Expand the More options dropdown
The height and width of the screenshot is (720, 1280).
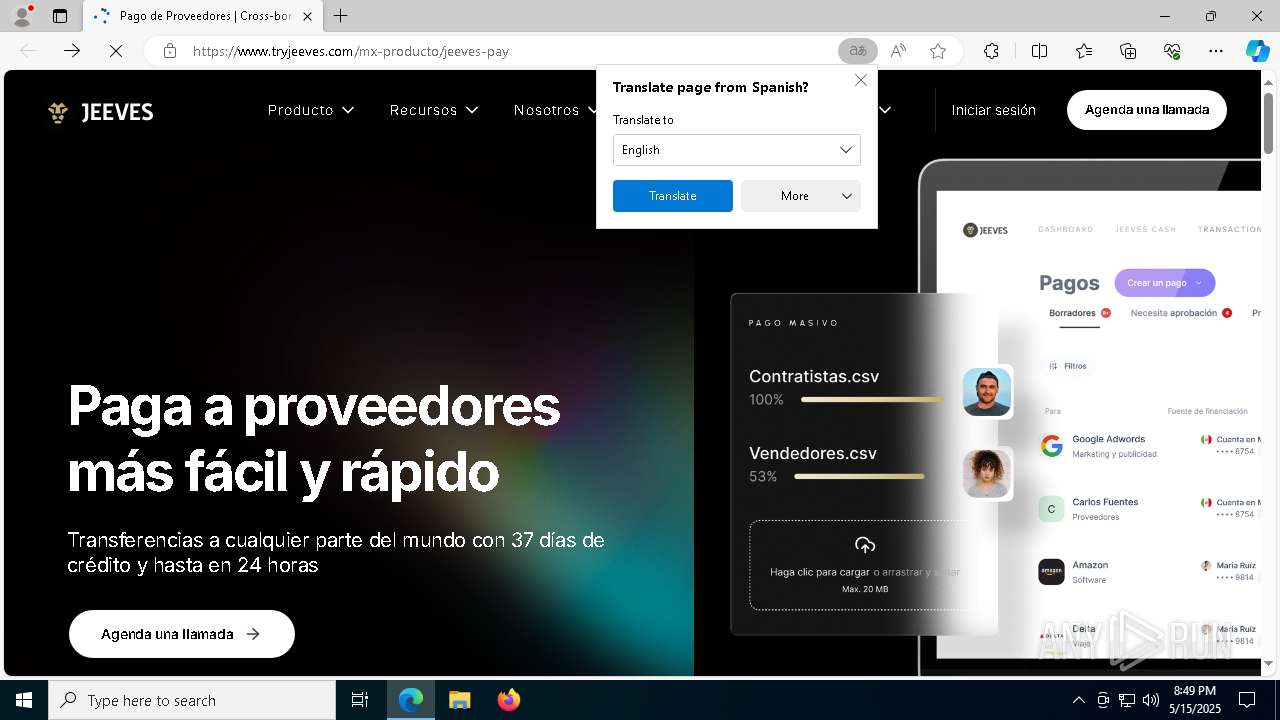click(801, 196)
